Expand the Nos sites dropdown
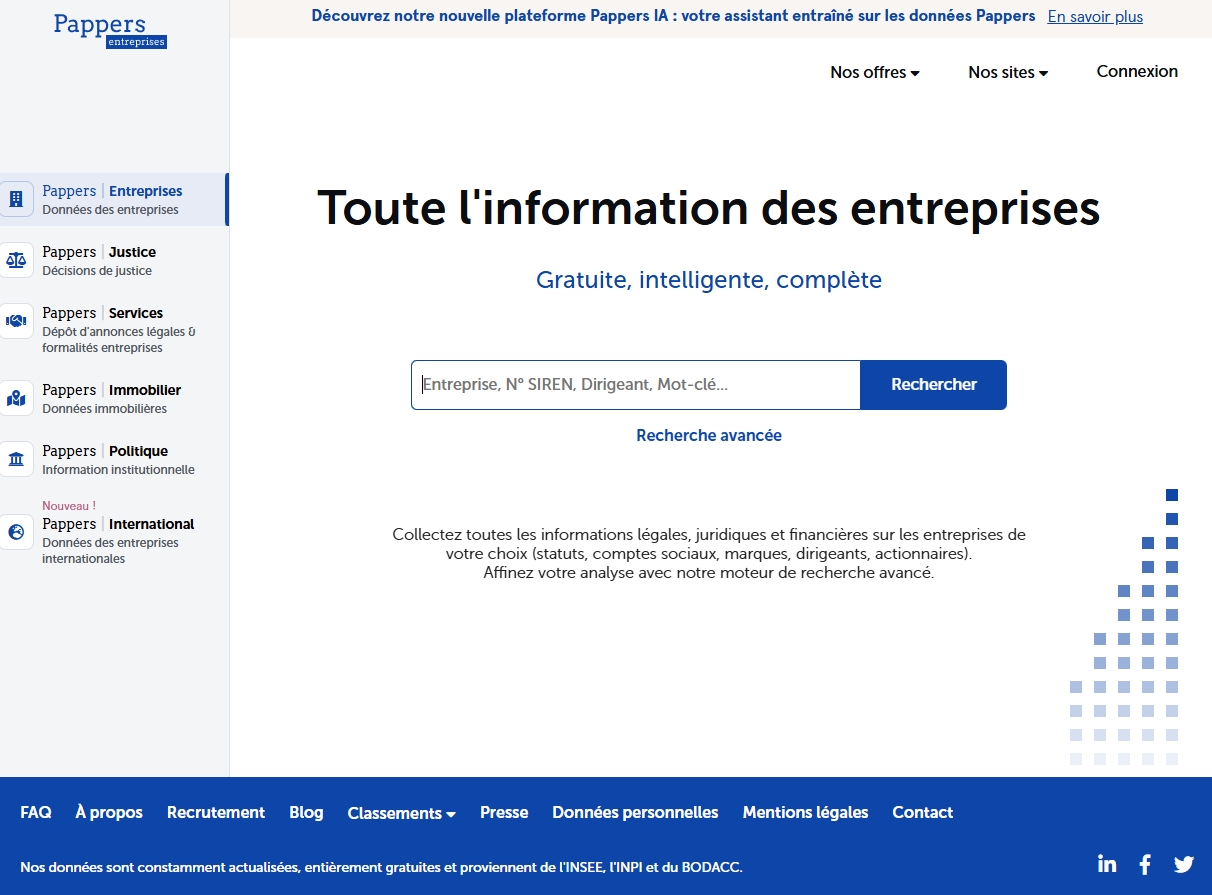1212x895 pixels. pos(1008,72)
